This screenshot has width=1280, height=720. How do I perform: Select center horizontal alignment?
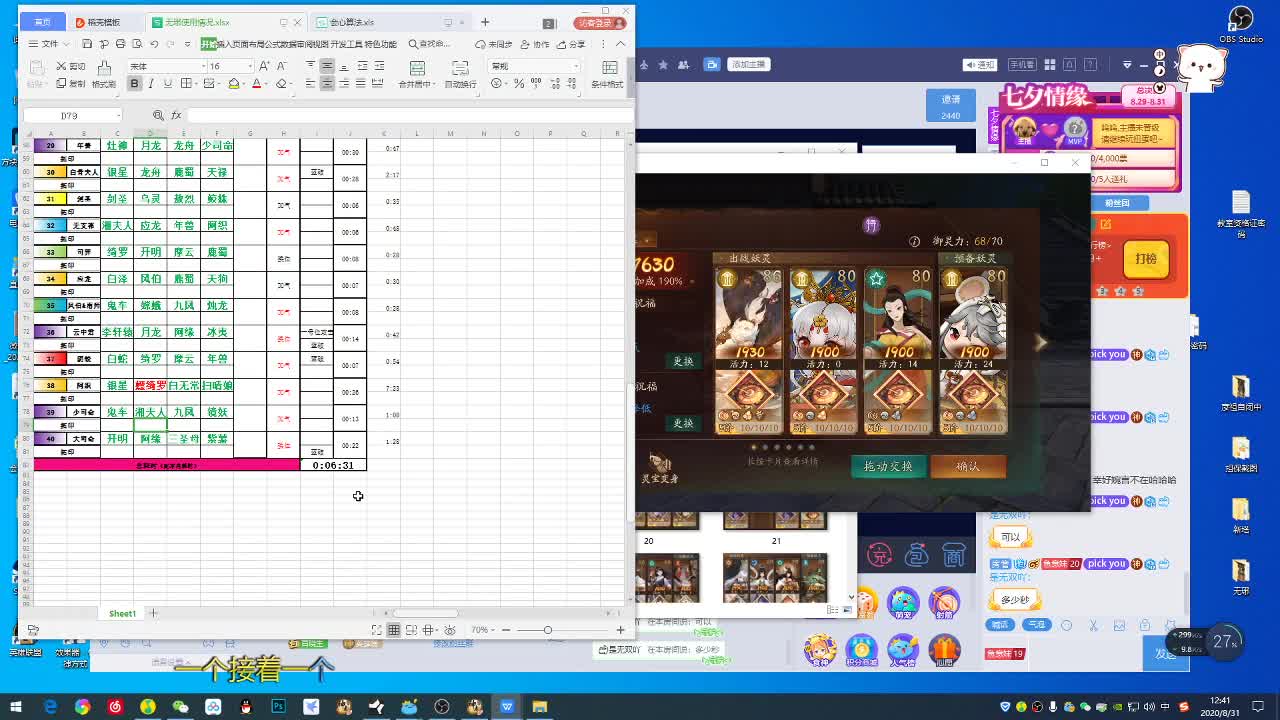(x=326, y=83)
